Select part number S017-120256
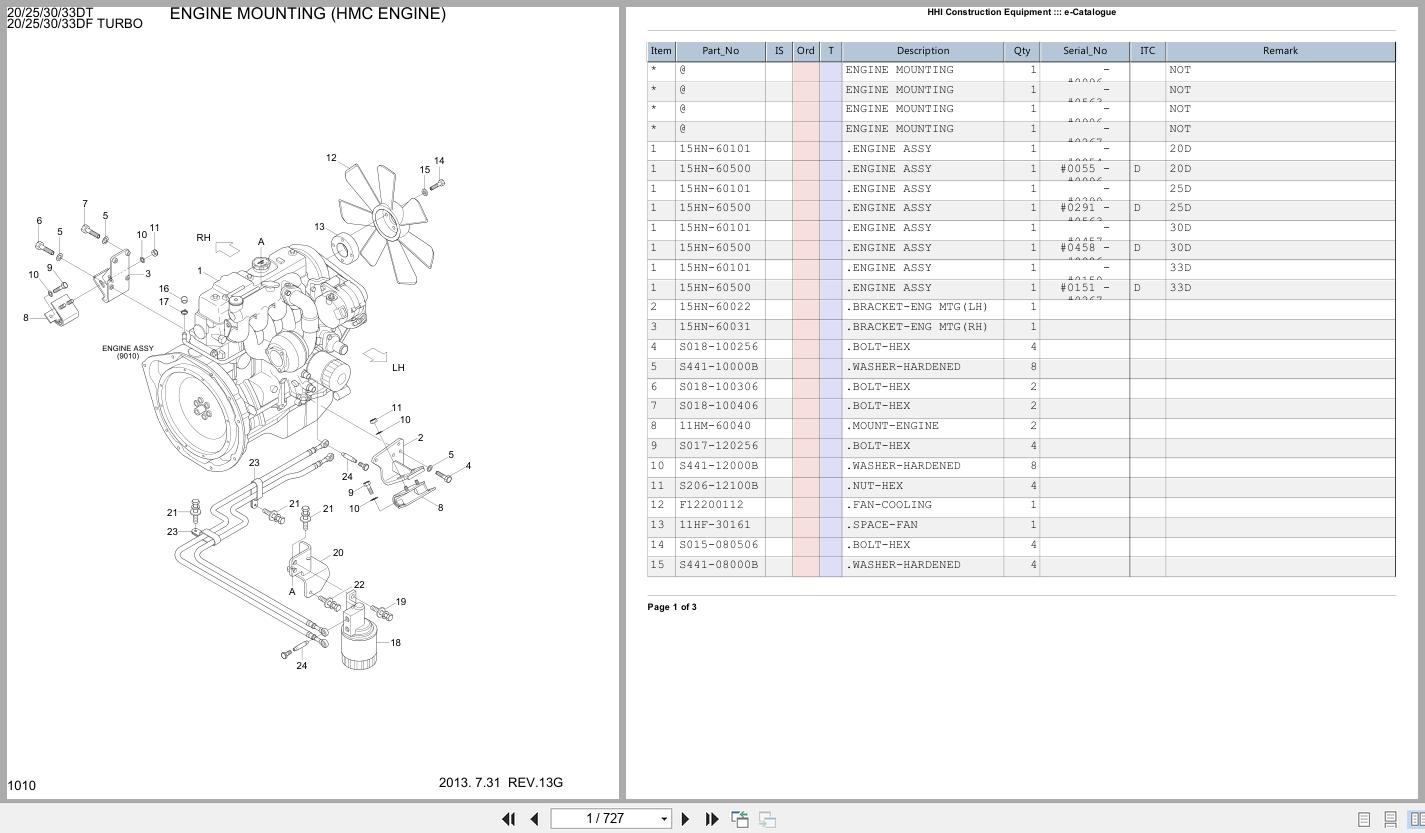The height and width of the screenshot is (833, 1425). (x=719, y=446)
